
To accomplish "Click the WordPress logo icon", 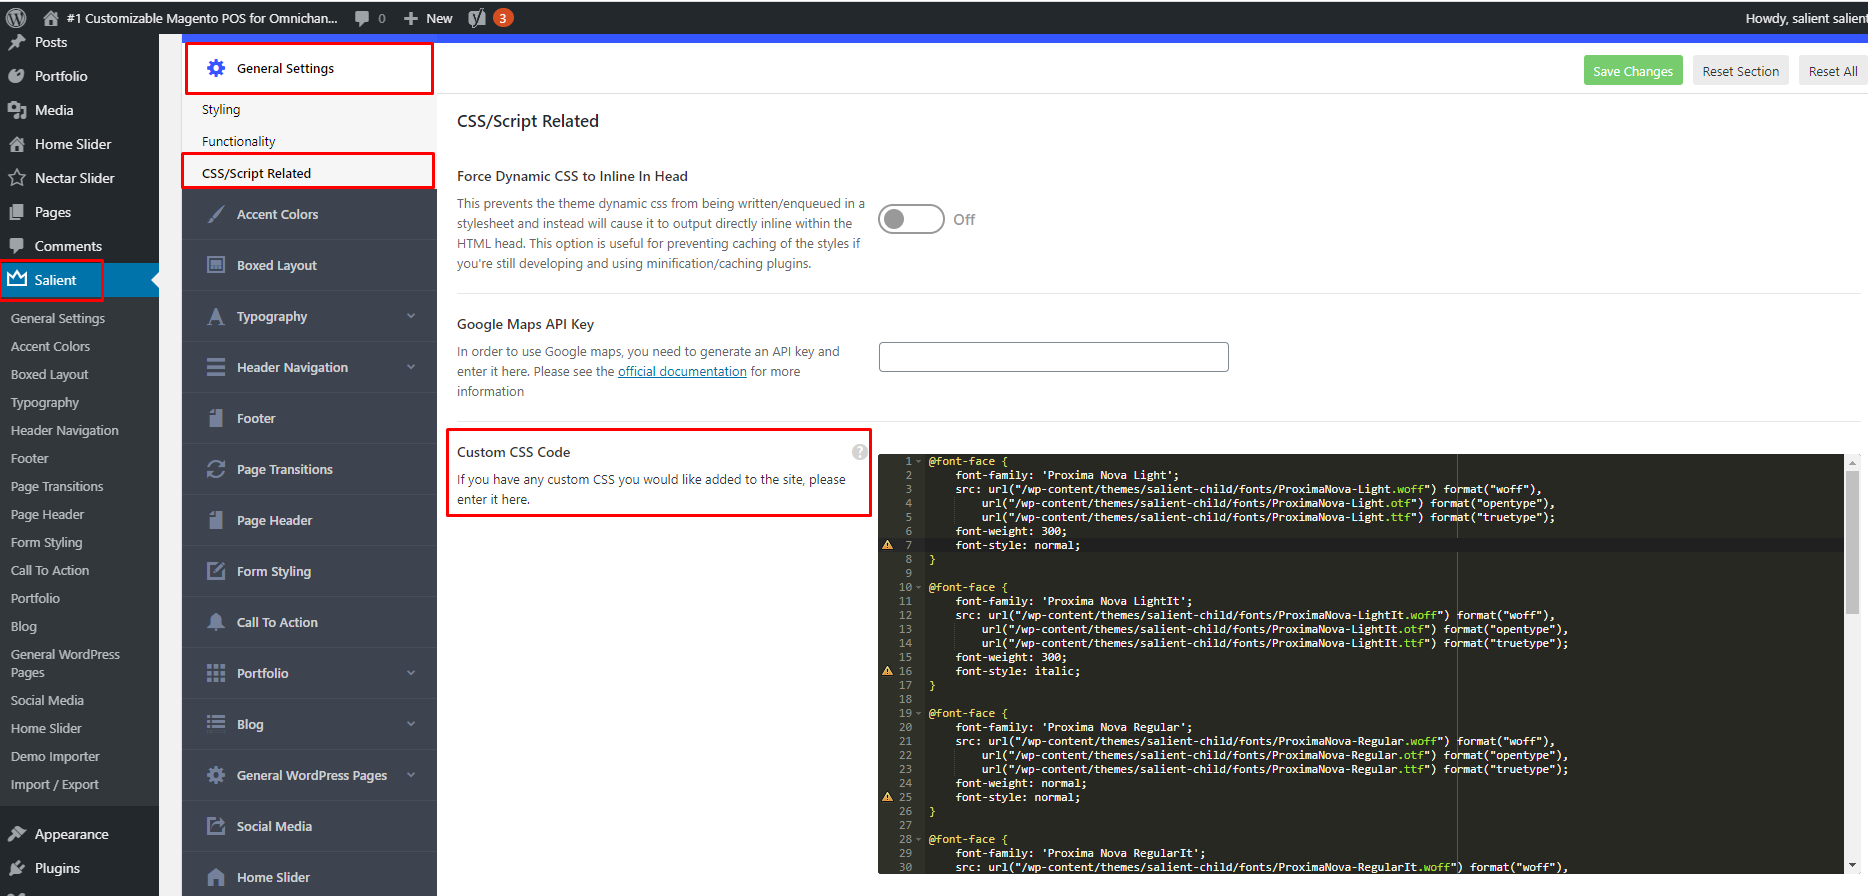I will pyautogui.click(x=16, y=18).
